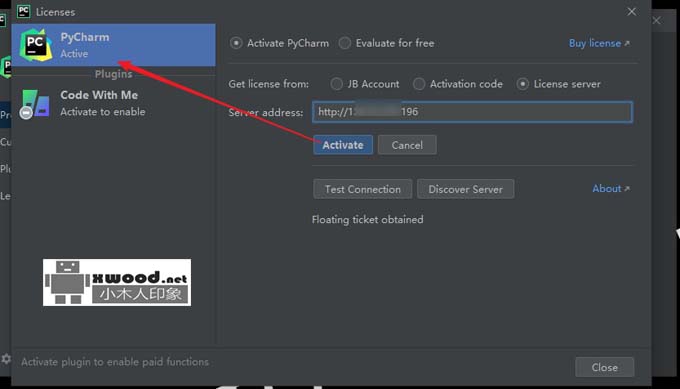Viewport: 680px width, 389px height.
Task: Click 'Activate plugin to enable paid functions' text
Action: (x=115, y=362)
